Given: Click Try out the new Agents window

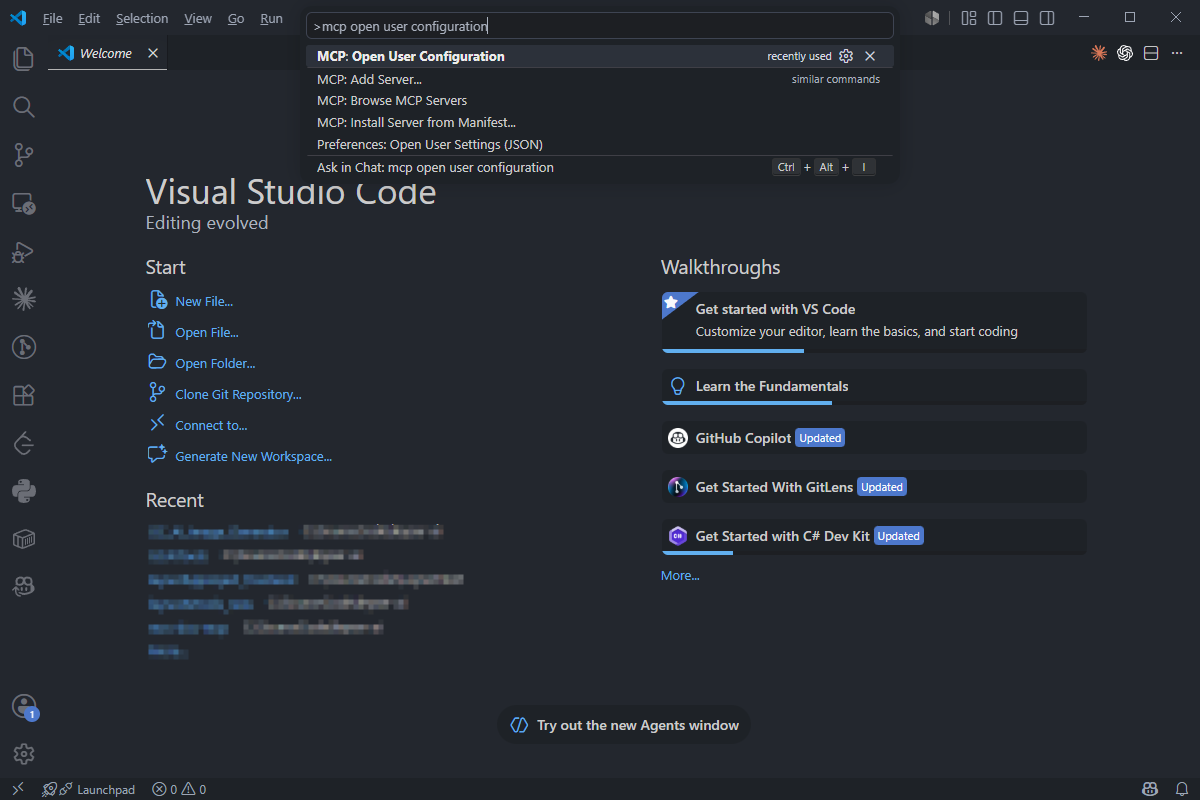Looking at the screenshot, I should [624, 725].
